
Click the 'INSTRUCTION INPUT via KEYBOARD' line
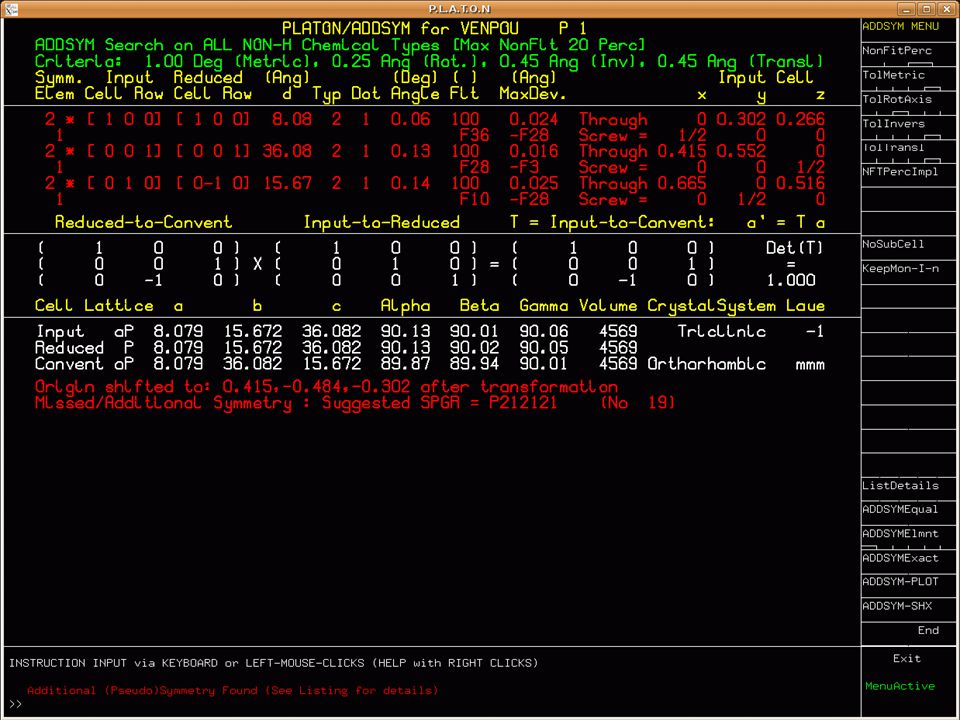pyautogui.click(x=273, y=663)
